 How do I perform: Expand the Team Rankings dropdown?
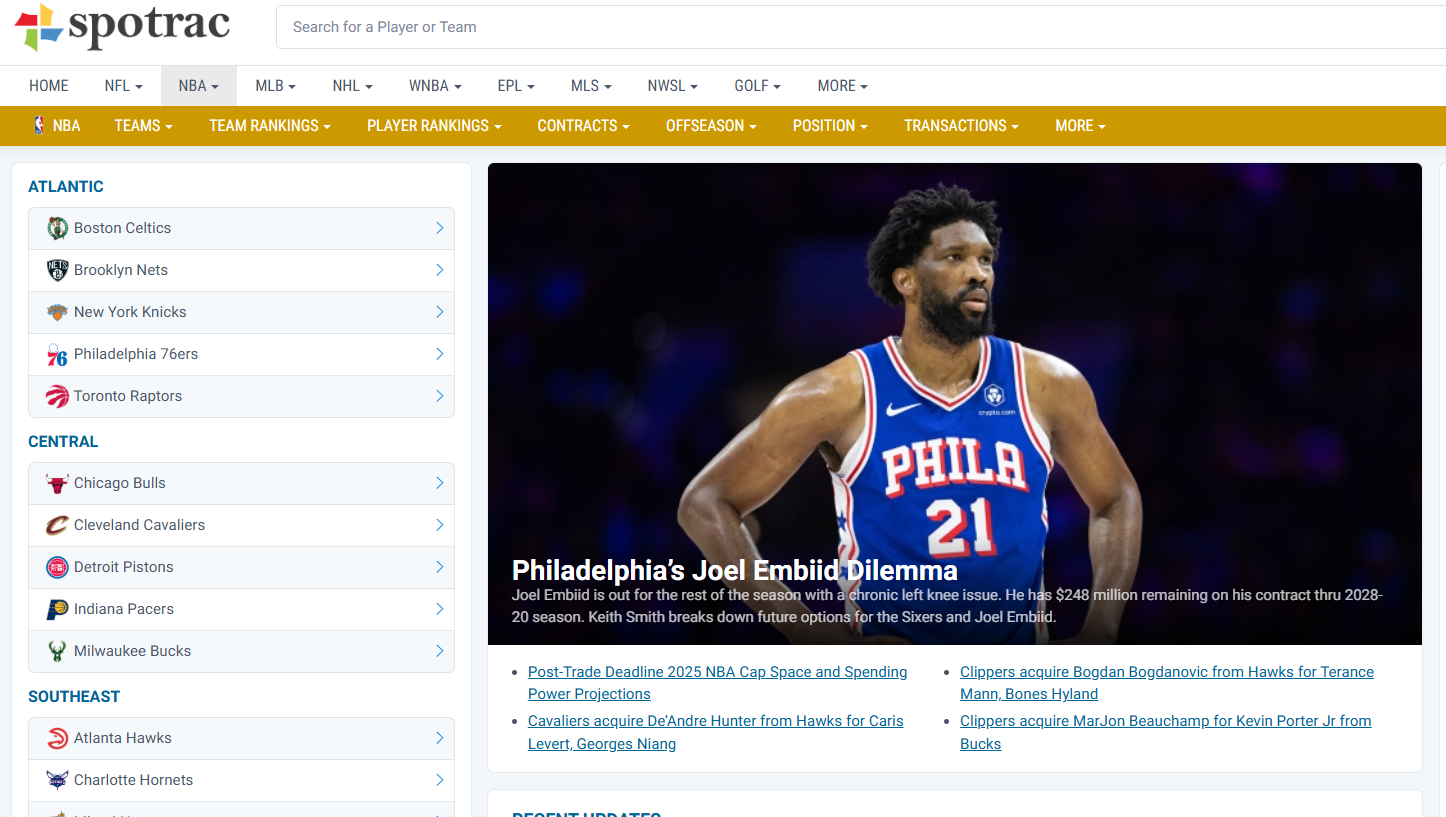coord(269,126)
